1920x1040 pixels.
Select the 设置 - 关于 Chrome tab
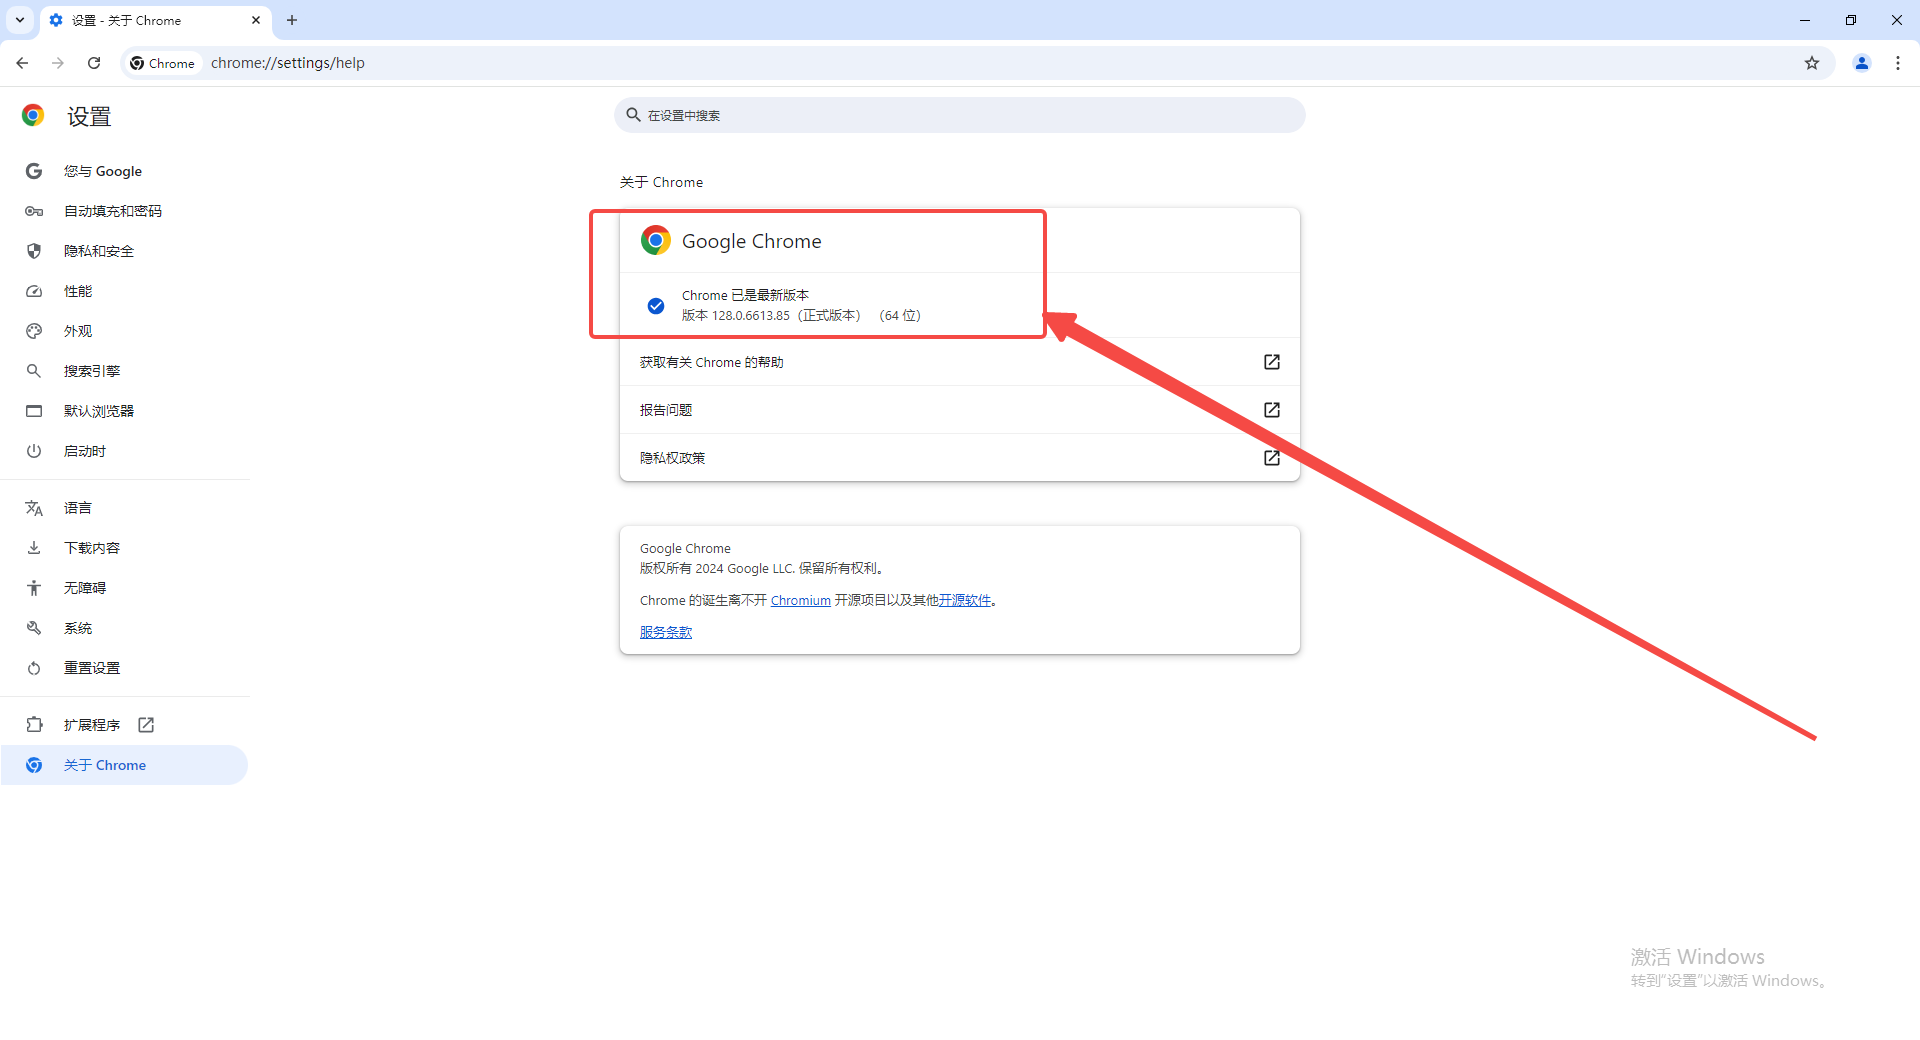point(155,20)
